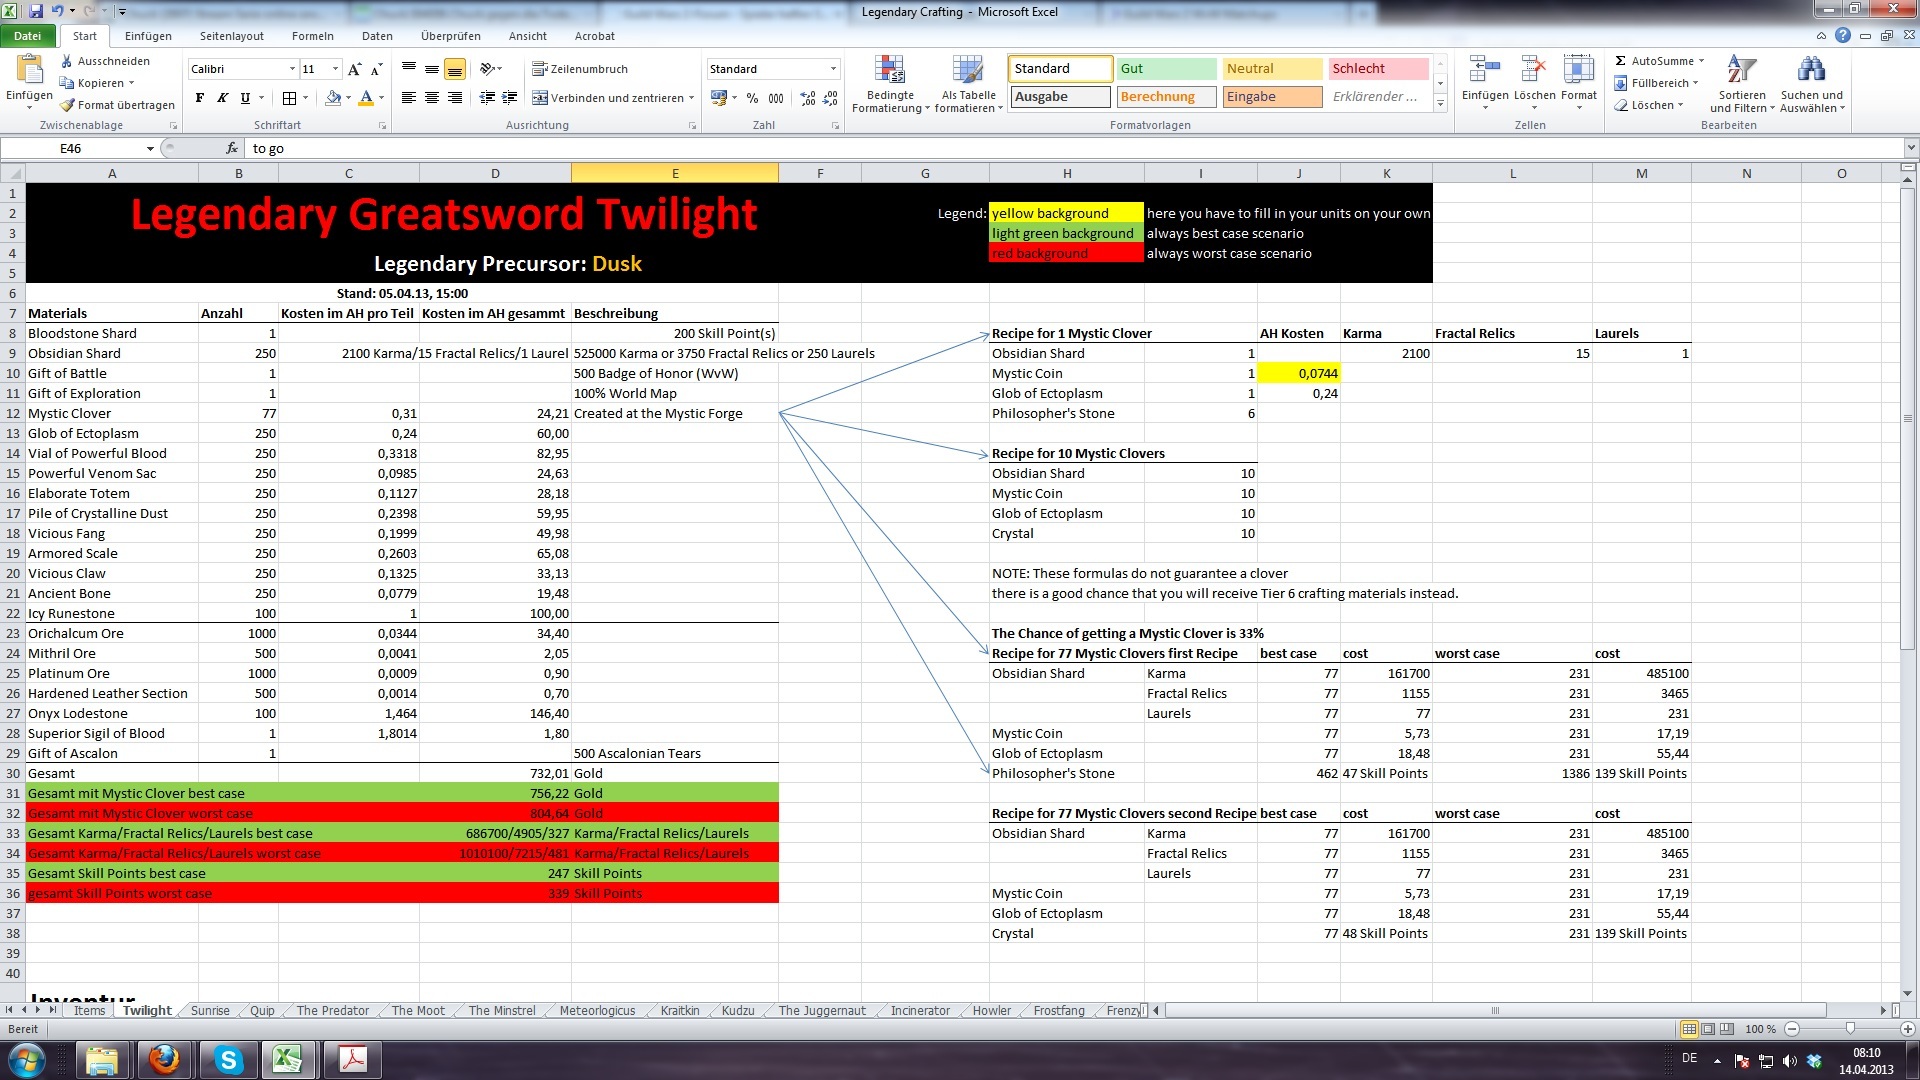Viewport: 1920px width, 1080px height.
Task: Apply the Neutral cell style
Action: tap(1272, 69)
